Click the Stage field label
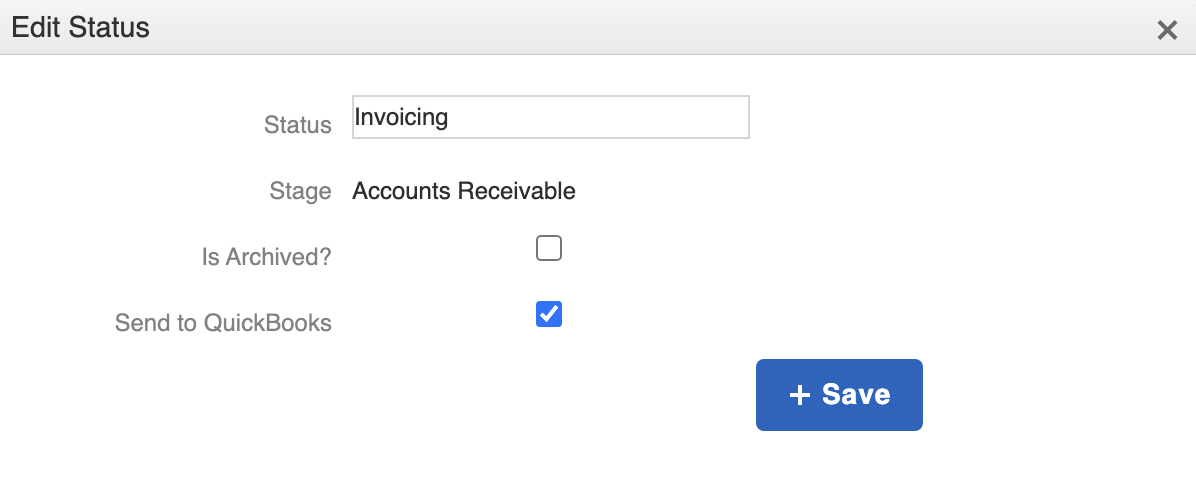Screen dimensions: 1196x482 [300, 191]
